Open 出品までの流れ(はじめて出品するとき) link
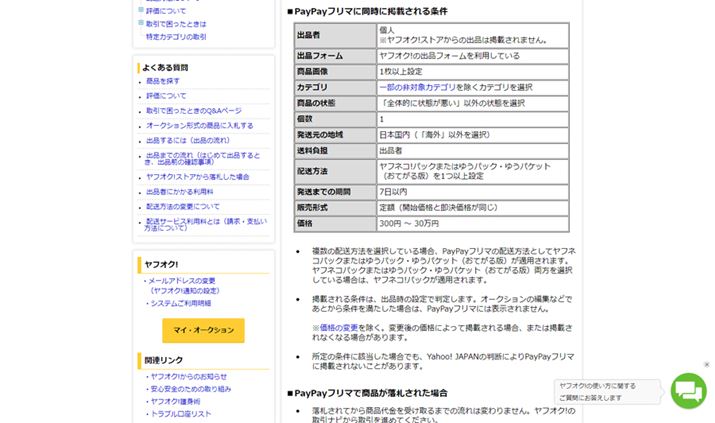 pyautogui.click(x=202, y=159)
